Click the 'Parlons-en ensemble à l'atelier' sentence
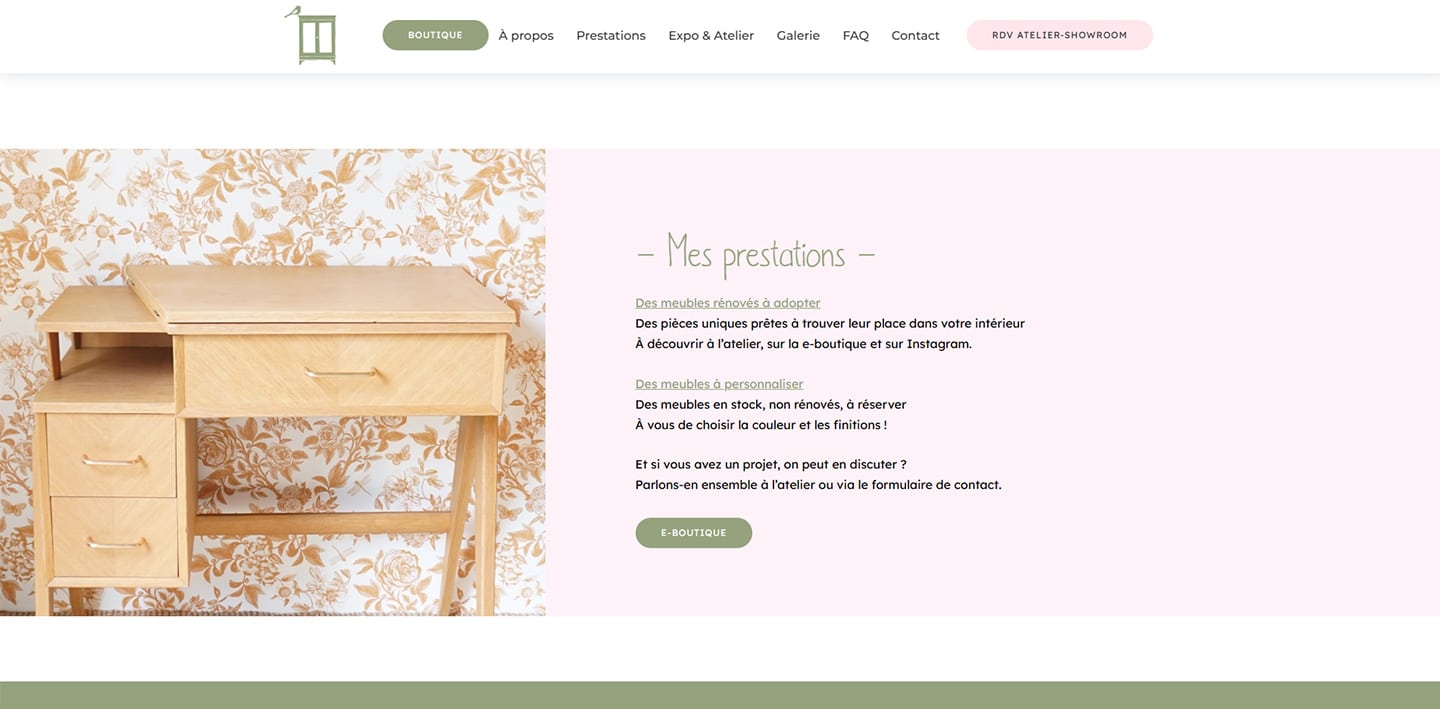The height and width of the screenshot is (709, 1440). click(x=818, y=485)
